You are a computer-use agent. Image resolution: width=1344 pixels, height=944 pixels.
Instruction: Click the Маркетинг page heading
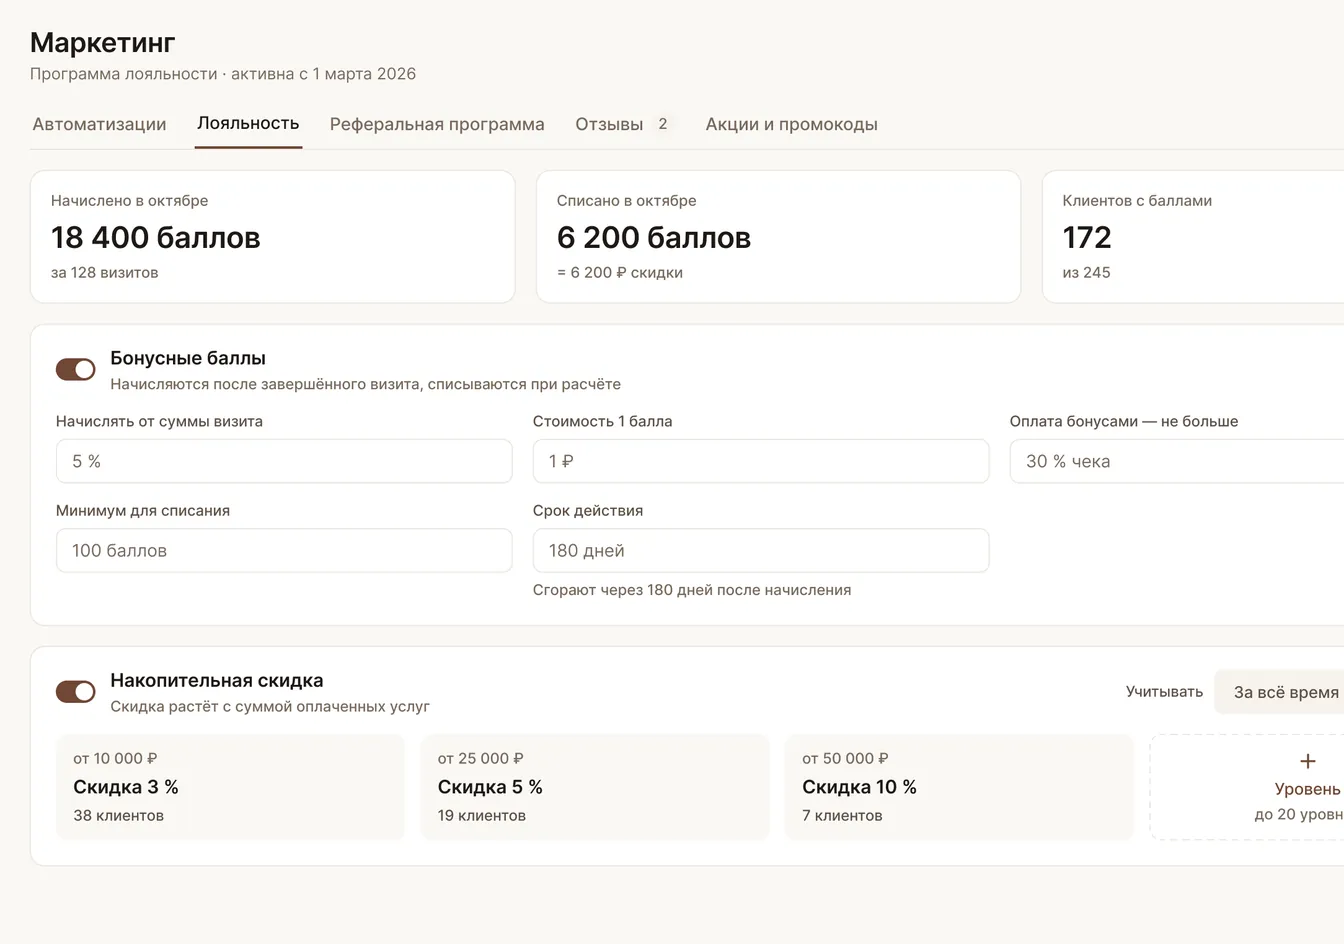click(x=103, y=42)
